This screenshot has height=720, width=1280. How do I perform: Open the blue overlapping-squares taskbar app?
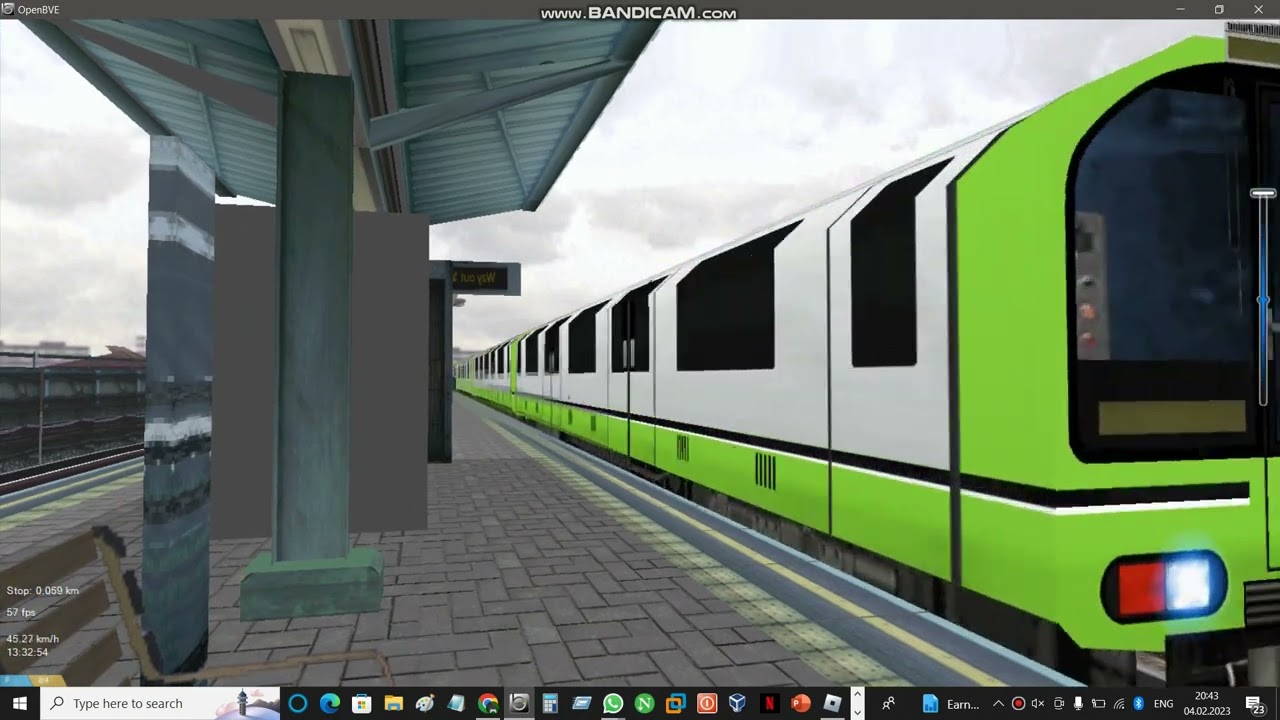(x=676, y=703)
